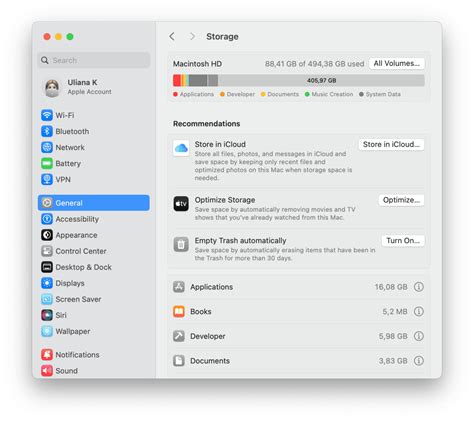Click the 88,41 GB of 494,38 GB used text

coord(314,64)
